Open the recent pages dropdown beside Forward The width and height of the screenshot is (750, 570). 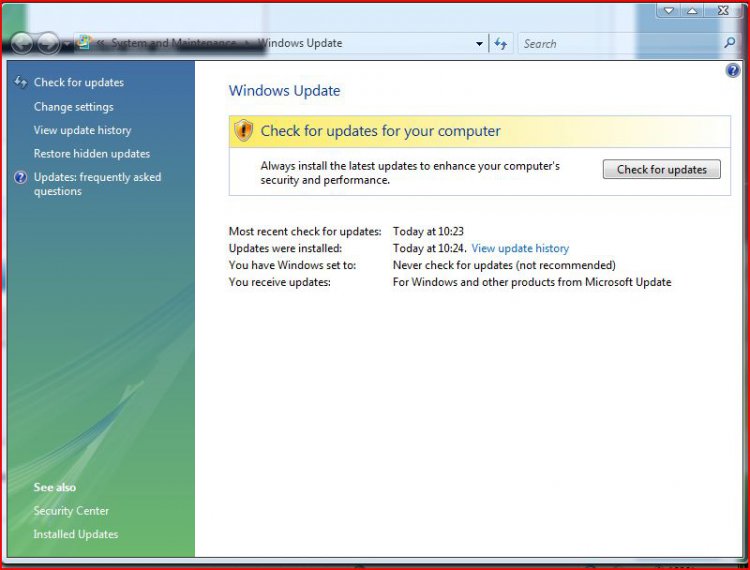67,44
